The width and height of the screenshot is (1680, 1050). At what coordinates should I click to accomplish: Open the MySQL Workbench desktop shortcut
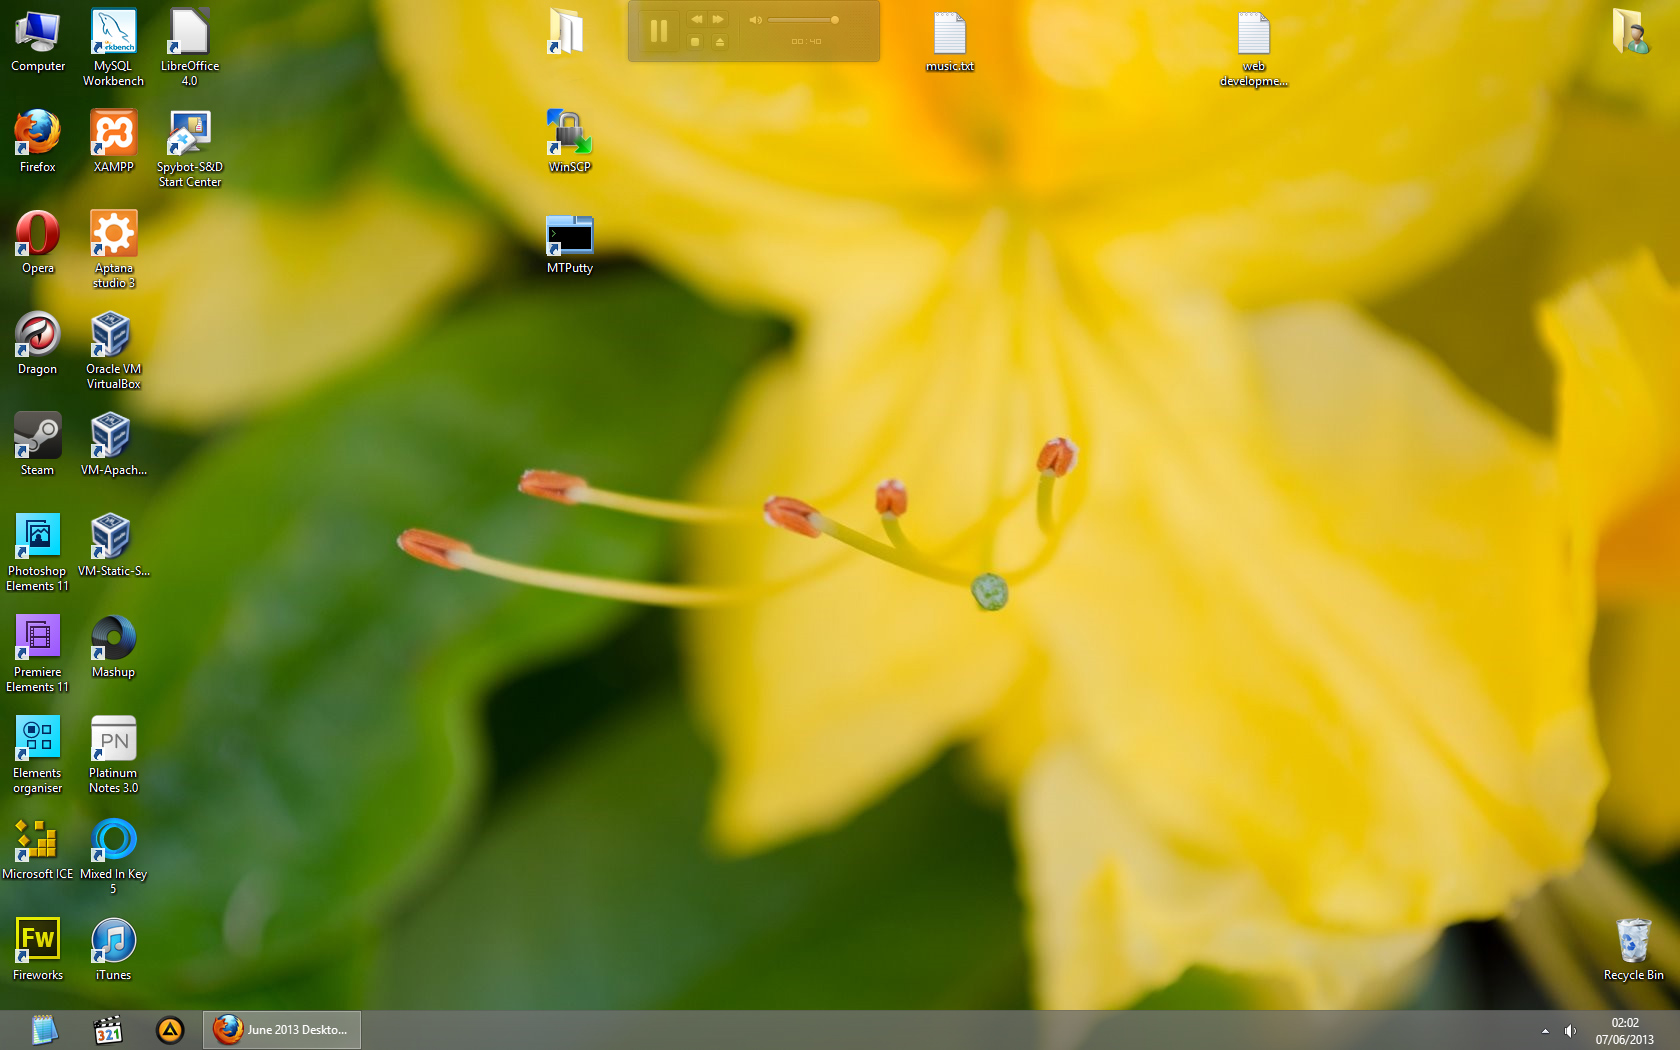[x=113, y=33]
